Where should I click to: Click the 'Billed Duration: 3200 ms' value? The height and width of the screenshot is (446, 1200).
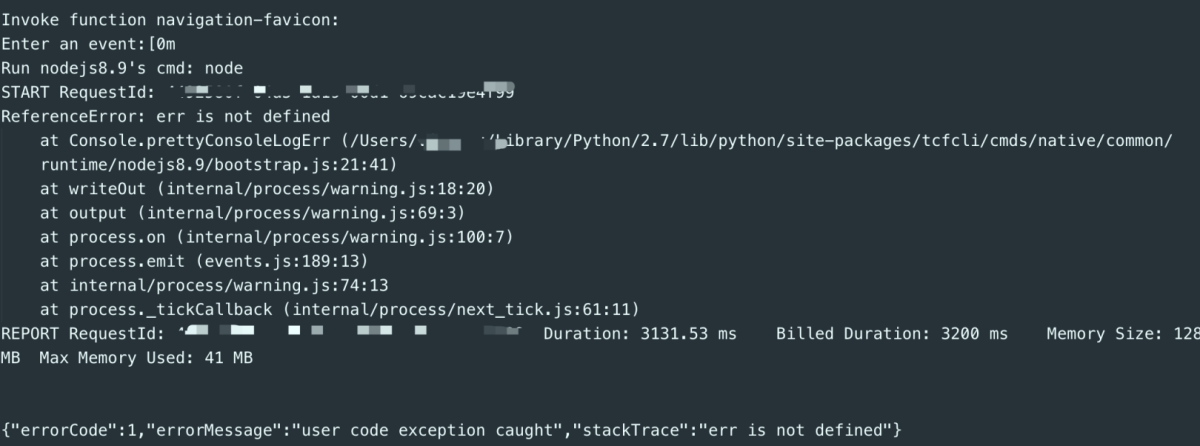click(892, 332)
